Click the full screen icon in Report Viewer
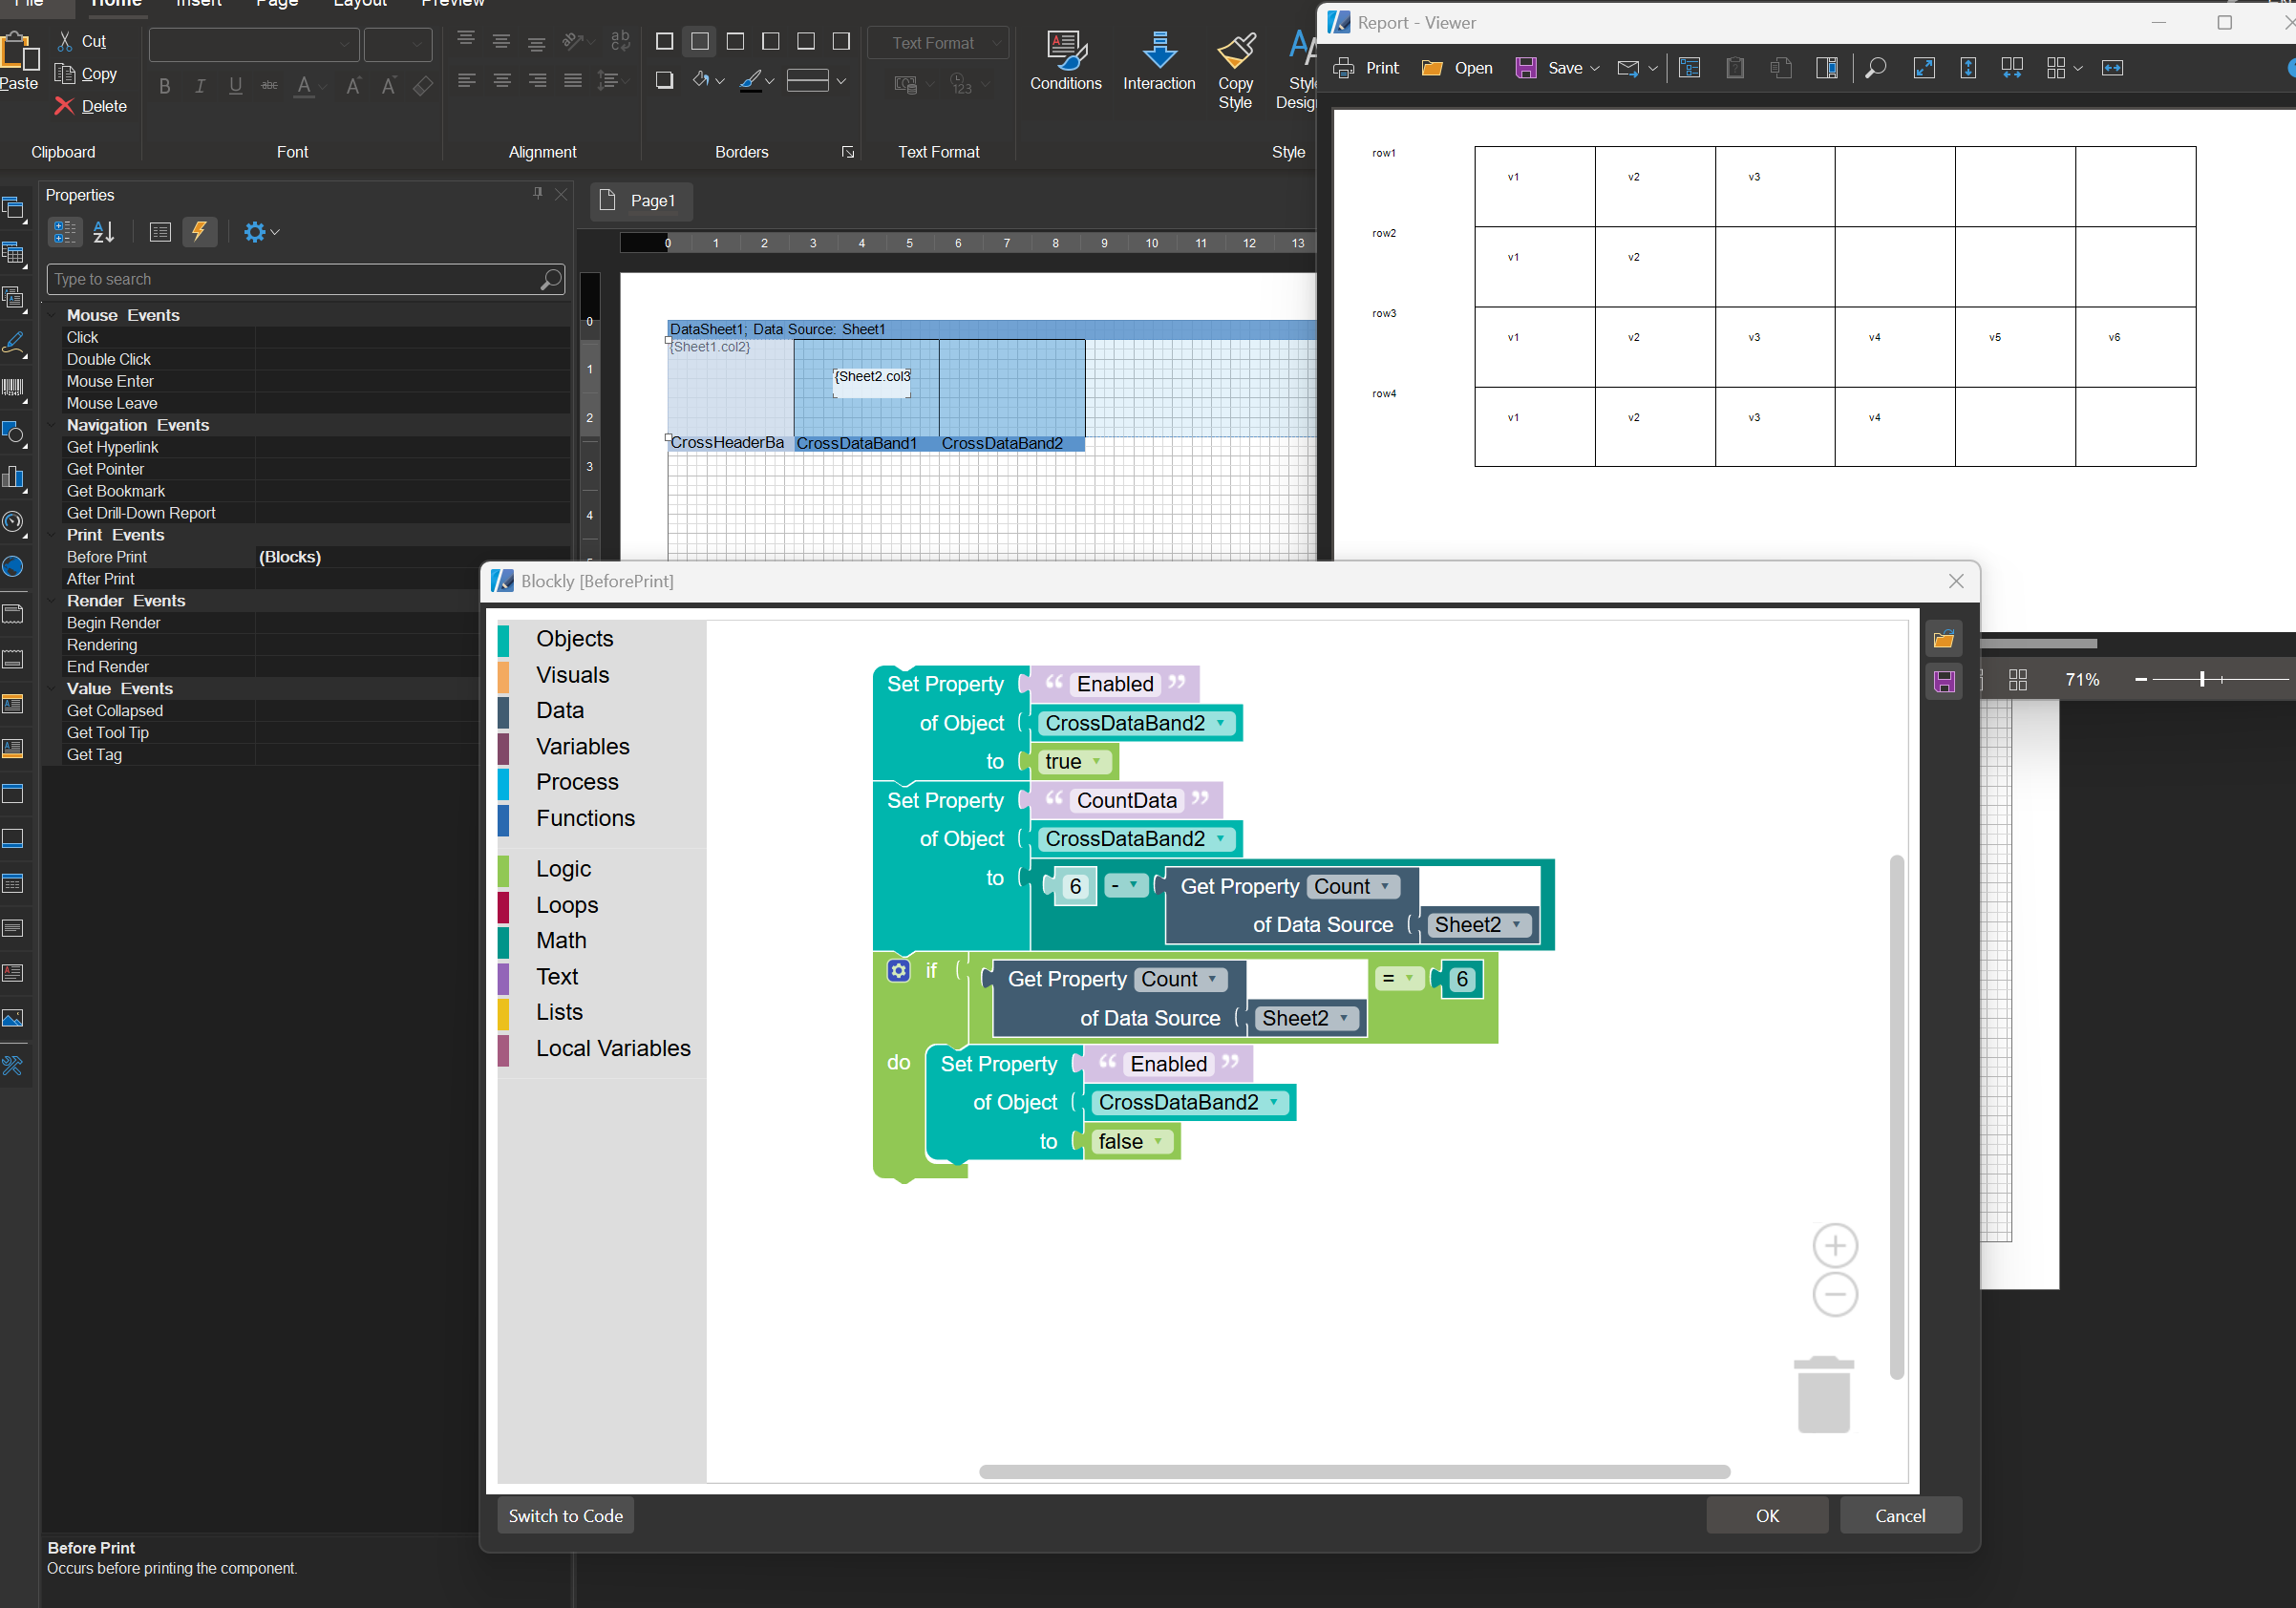Image resolution: width=2296 pixels, height=1608 pixels. point(1923,68)
